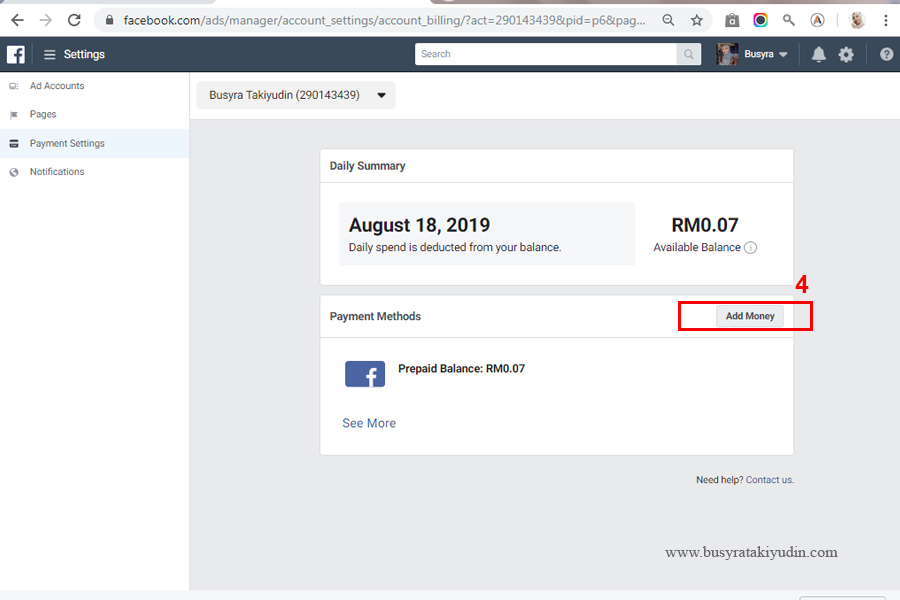
Task: Click the Ad Accounts sidebar icon
Action: coord(14,86)
